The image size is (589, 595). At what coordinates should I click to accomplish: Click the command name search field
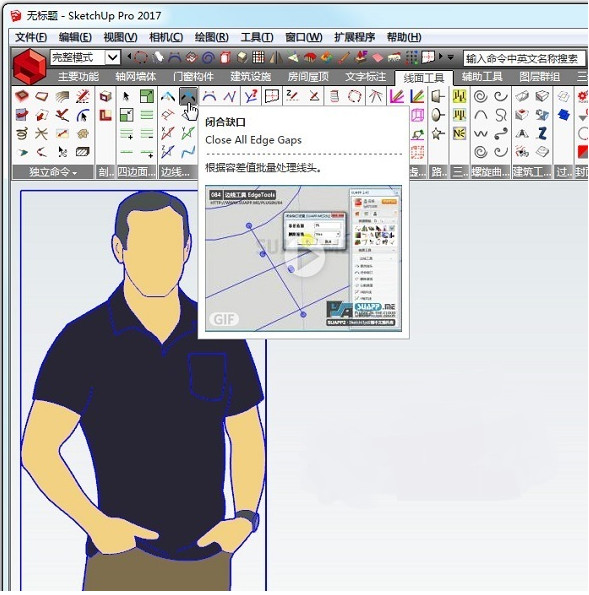(x=523, y=58)
